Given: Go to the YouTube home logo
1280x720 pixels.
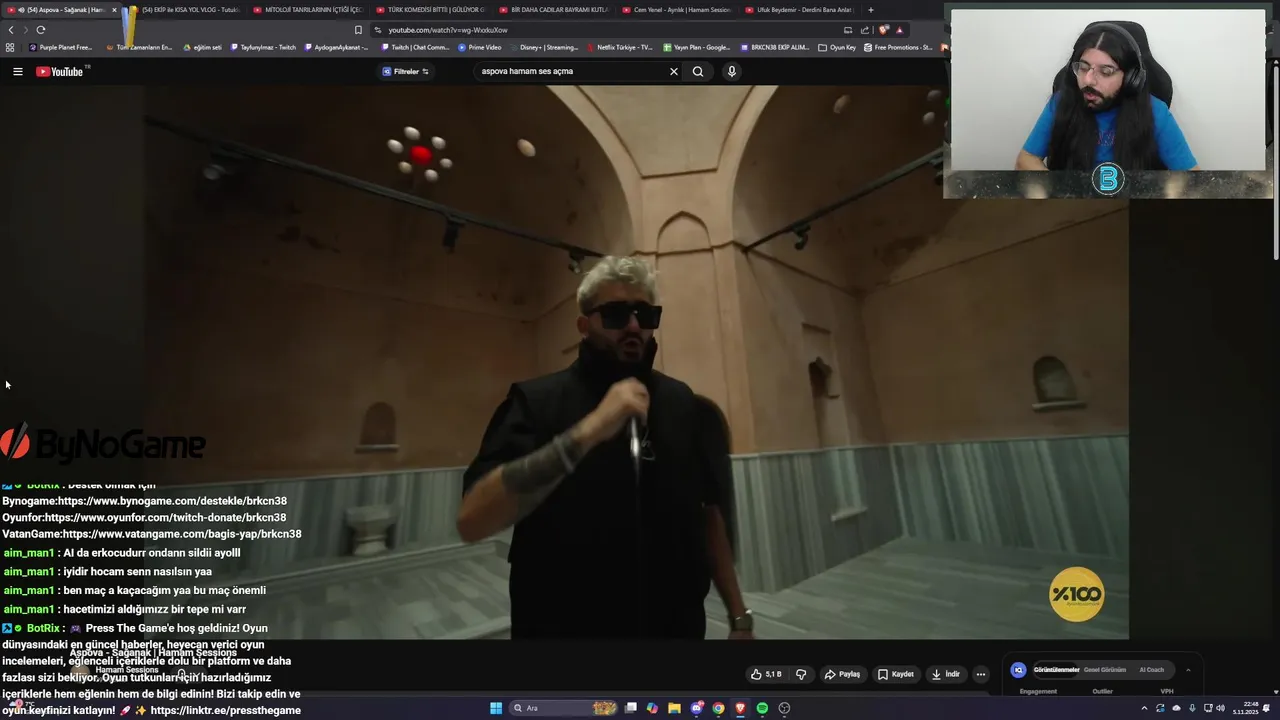Looking at the screenshot, I should coord(60,71).
